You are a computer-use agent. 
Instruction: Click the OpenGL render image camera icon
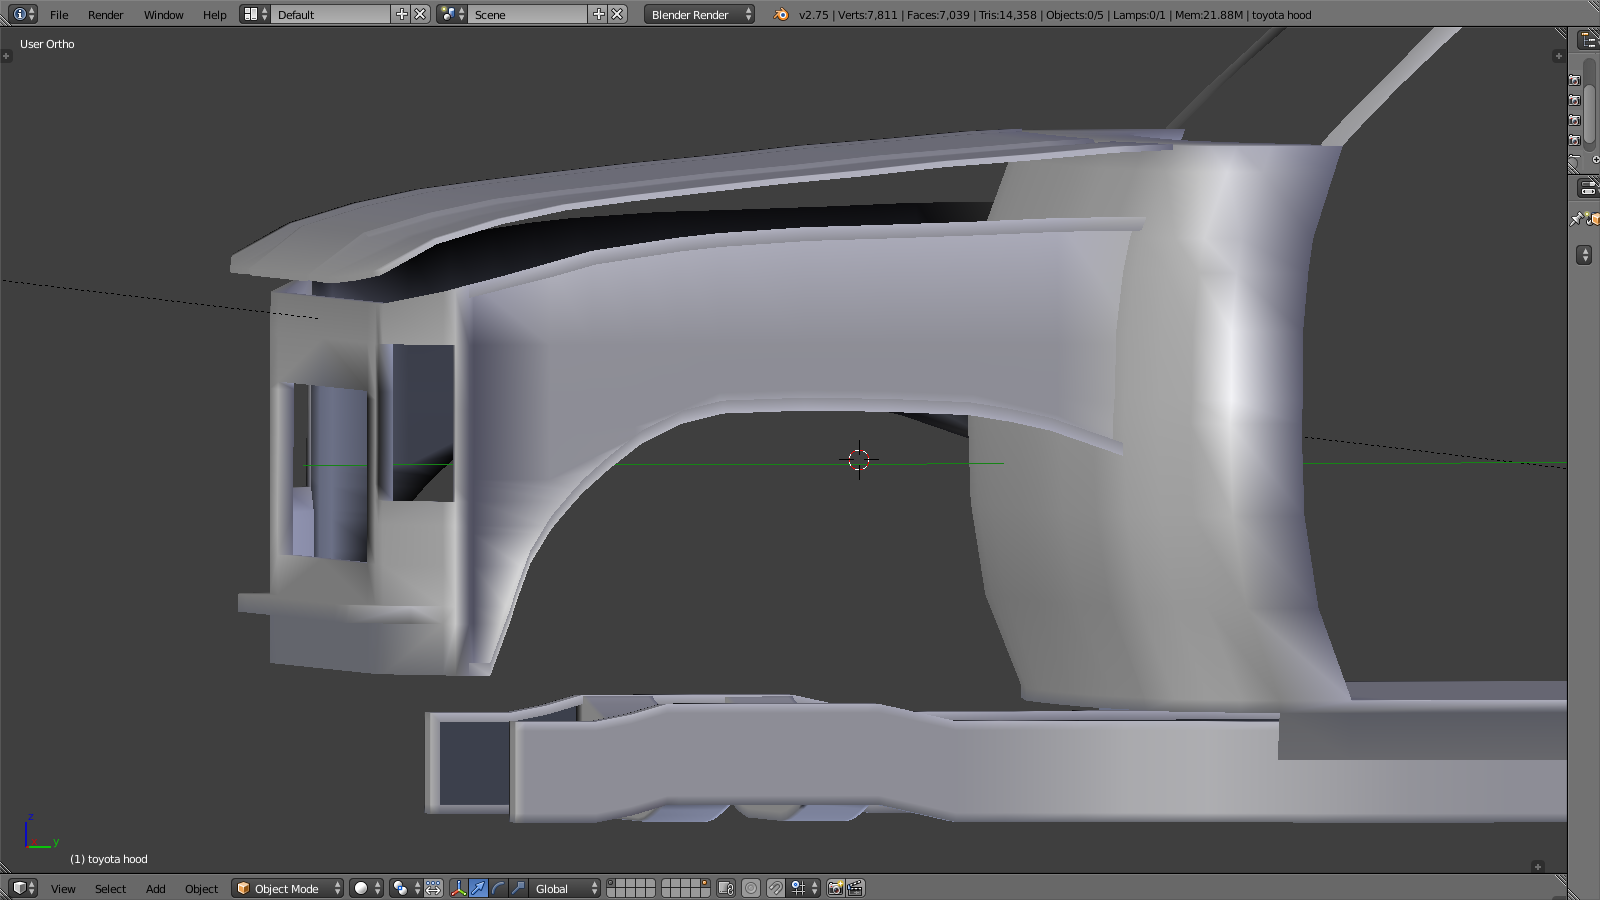click(836, 888)
